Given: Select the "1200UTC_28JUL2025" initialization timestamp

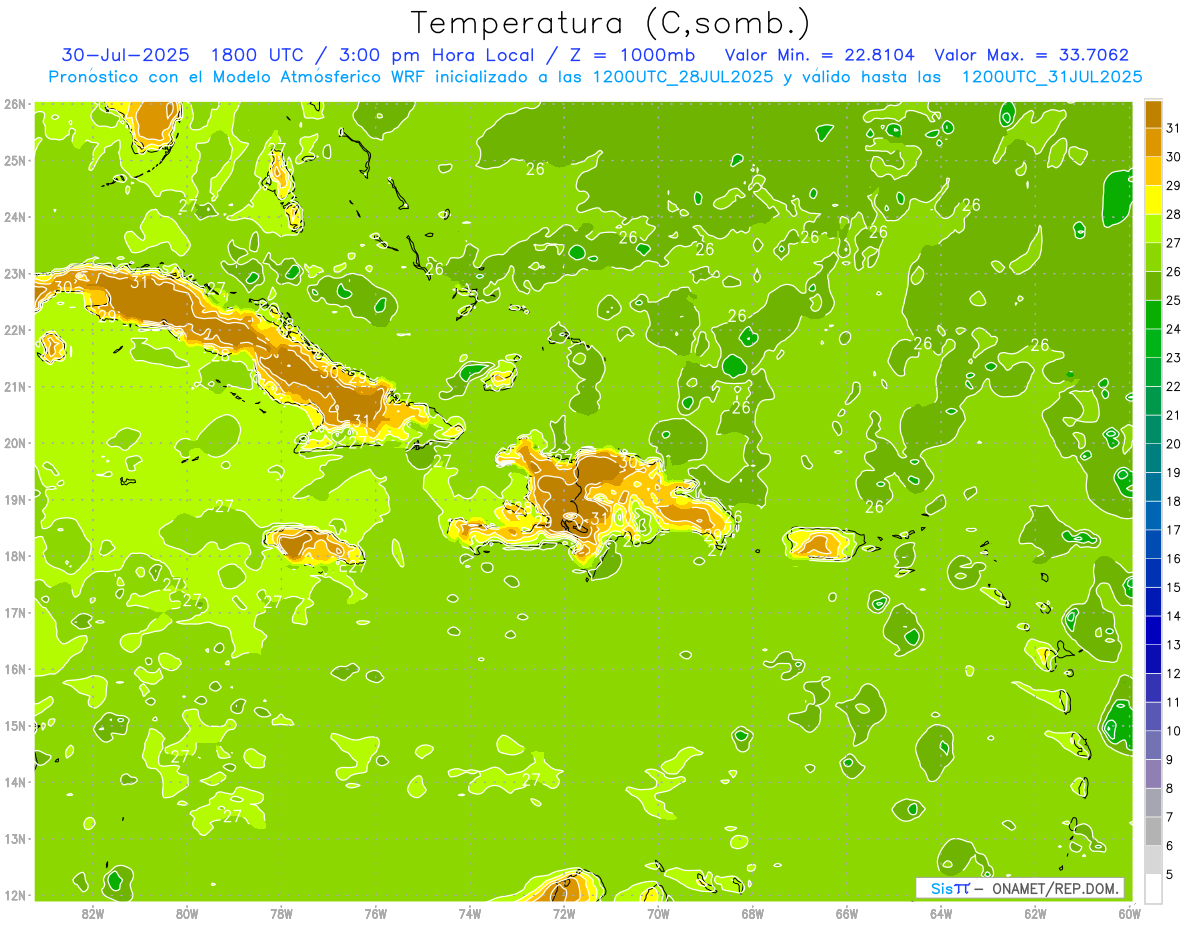Looking at the screenshot, I should point(683,77).
